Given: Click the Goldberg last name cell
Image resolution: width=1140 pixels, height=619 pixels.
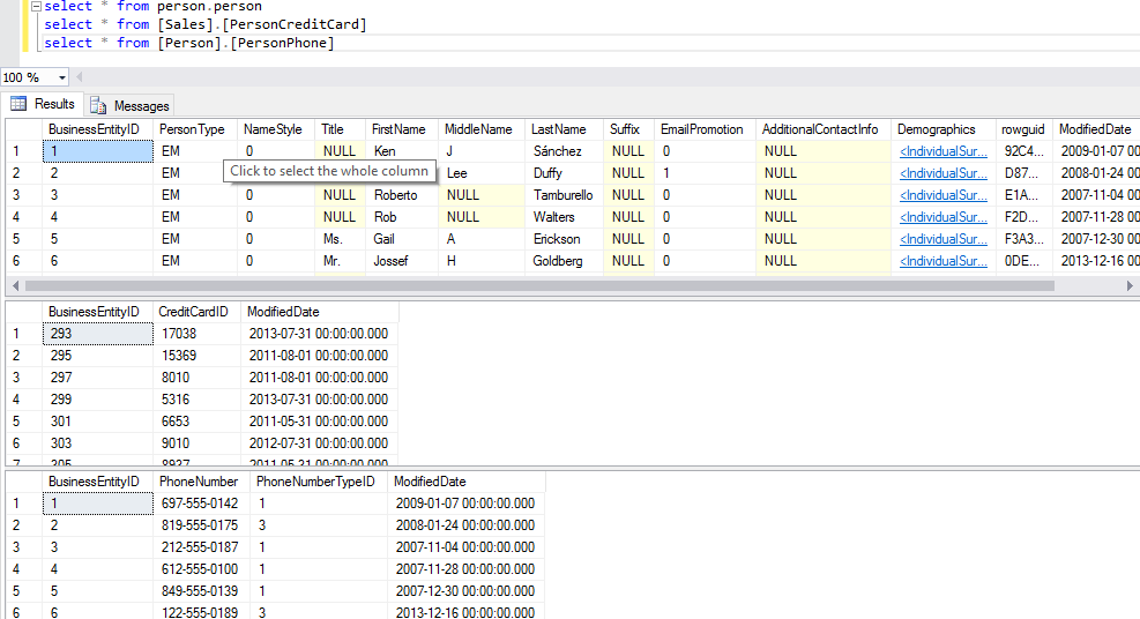Looking at the screenshot, I should (564, 260).
